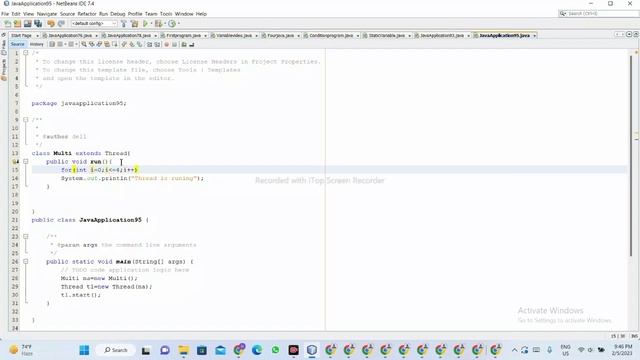Click the Profile Project toolbar icon
The width and height of the screenshot is (640, 360).
pos(172,24)
